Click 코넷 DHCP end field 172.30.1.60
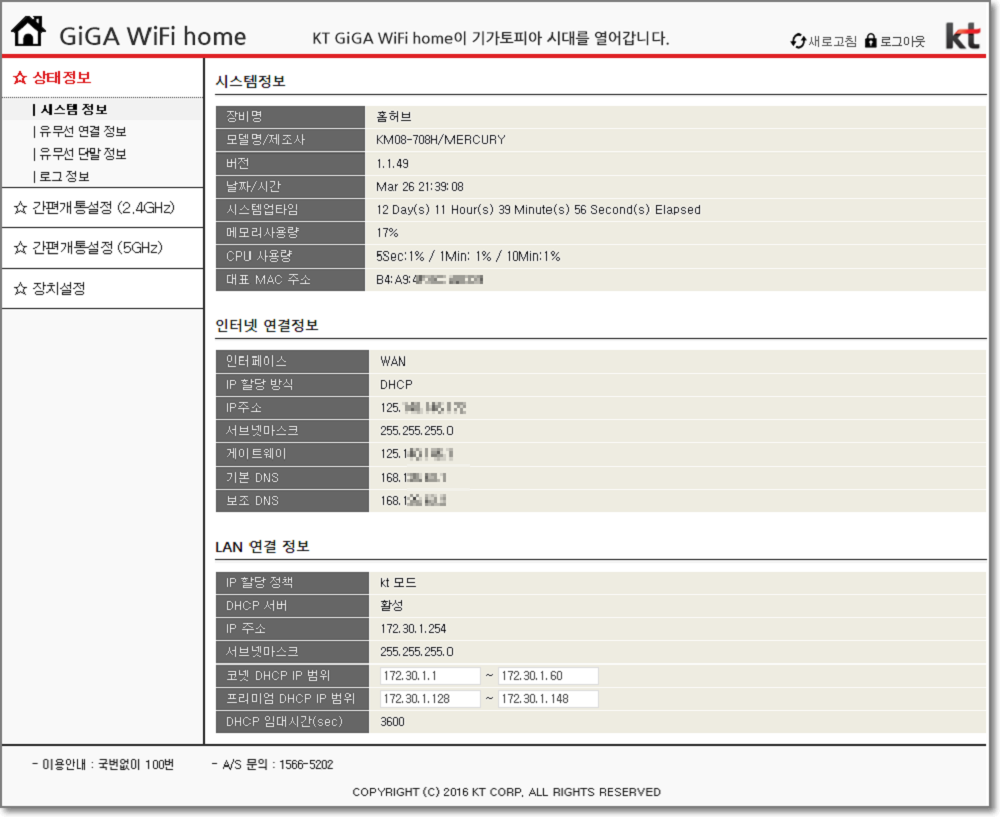This screenshot has width=1000, height=817. pyautogui.click(x=548, y=675)
